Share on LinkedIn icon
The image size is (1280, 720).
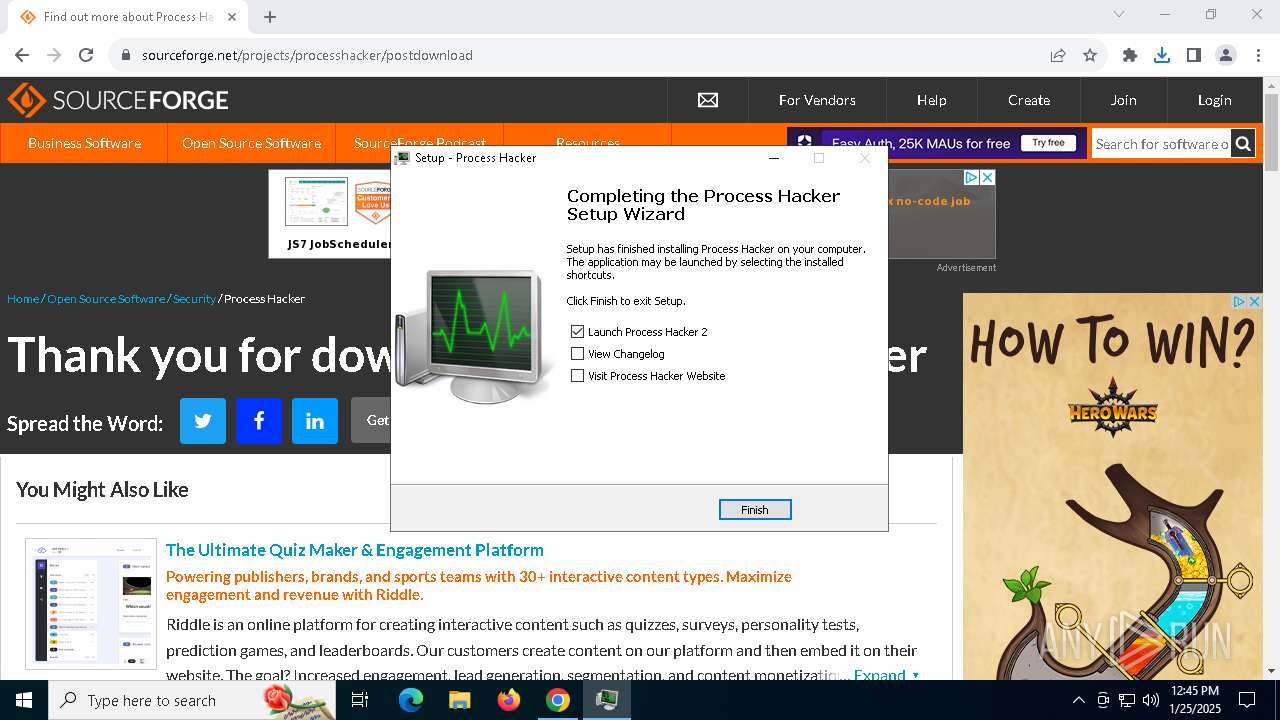coord(315,421)
